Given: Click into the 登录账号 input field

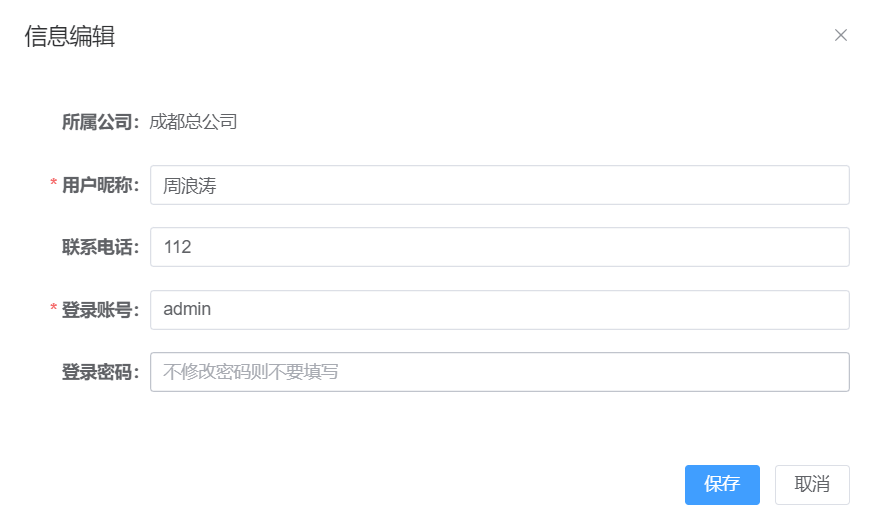Looking at the screenshot, I should click(499, 309).
